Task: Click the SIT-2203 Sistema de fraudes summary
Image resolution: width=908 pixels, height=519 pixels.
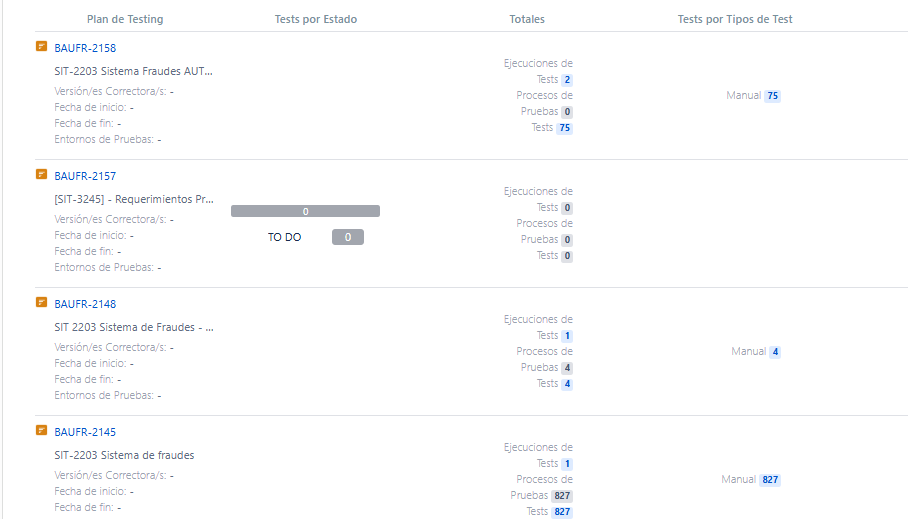Action: [x=124, y=455]
